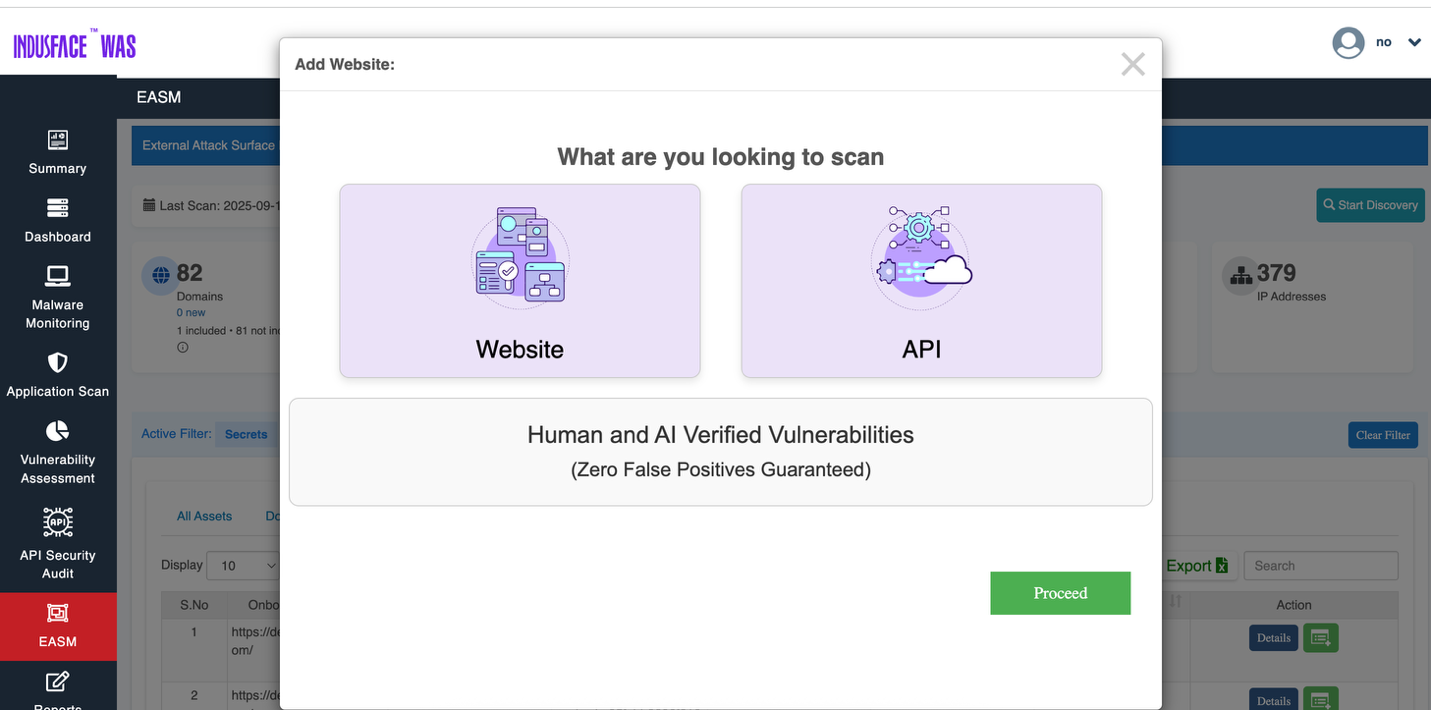The image size is (1431, 710).
Task: Click into the Search input field
Action: pyautogui.click(x=1320, y=566)
